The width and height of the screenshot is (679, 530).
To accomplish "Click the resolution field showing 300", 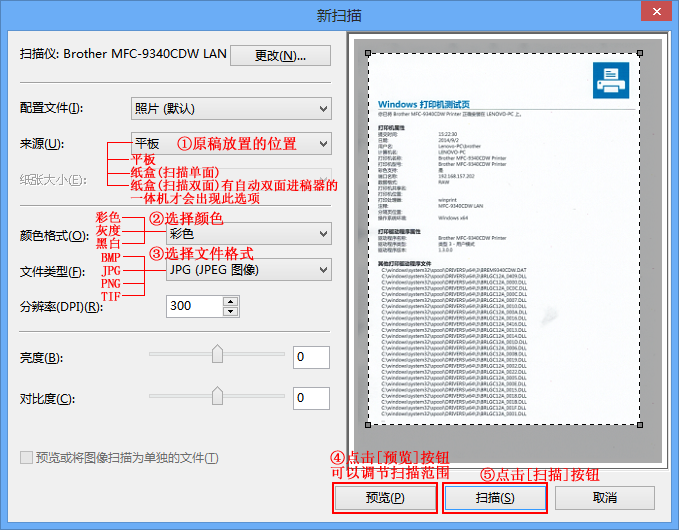I will [x=195, y=306].
